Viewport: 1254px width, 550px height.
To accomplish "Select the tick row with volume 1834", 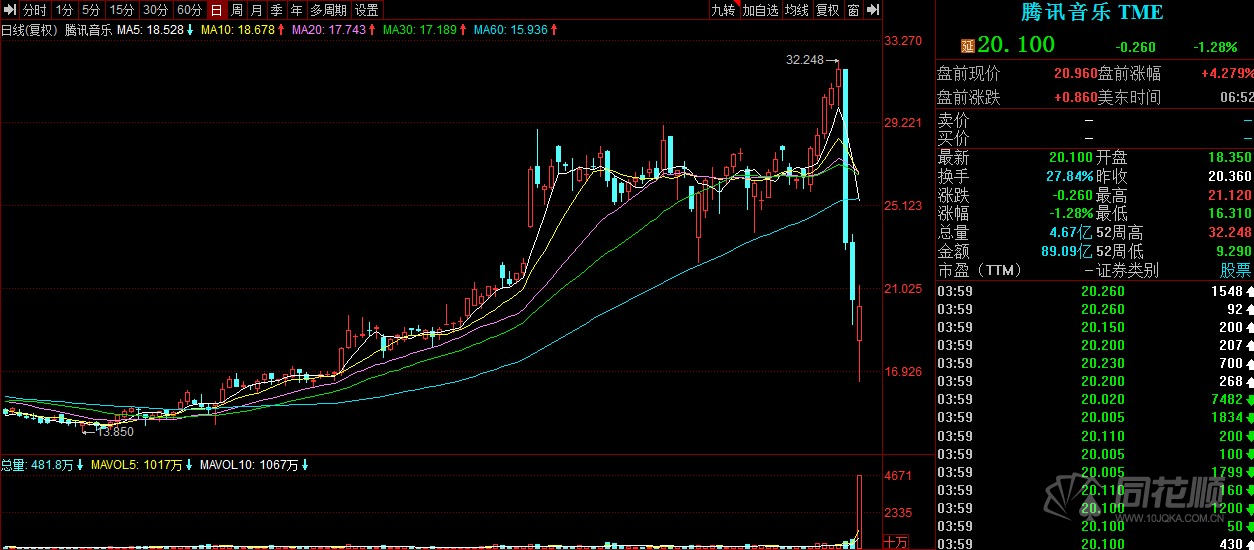I will [x=1094, y=417].
